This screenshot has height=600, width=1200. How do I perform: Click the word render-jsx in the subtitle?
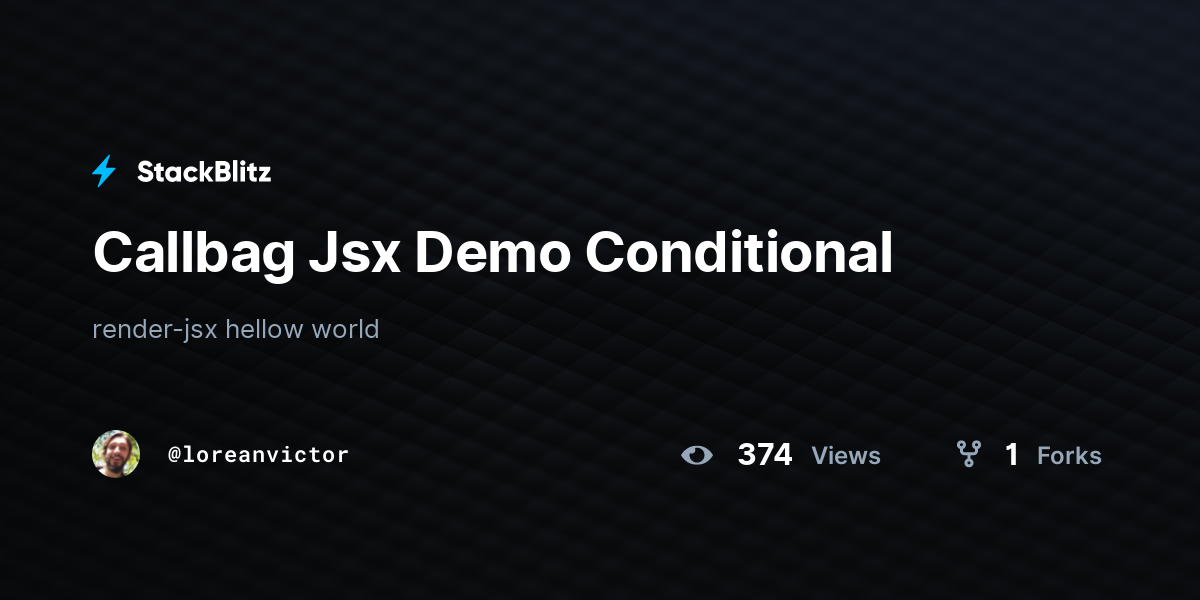(x=155, y=330)
